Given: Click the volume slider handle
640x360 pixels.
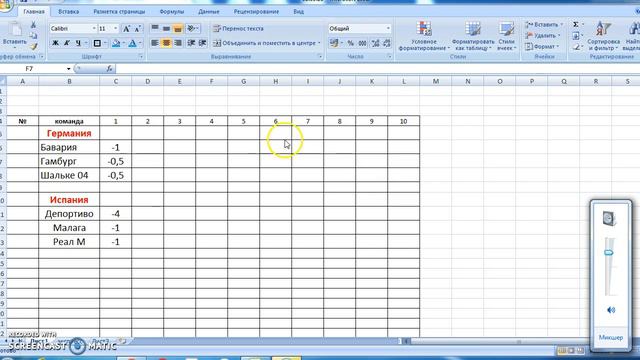Looking at the screenshot, I should (609, 253).
